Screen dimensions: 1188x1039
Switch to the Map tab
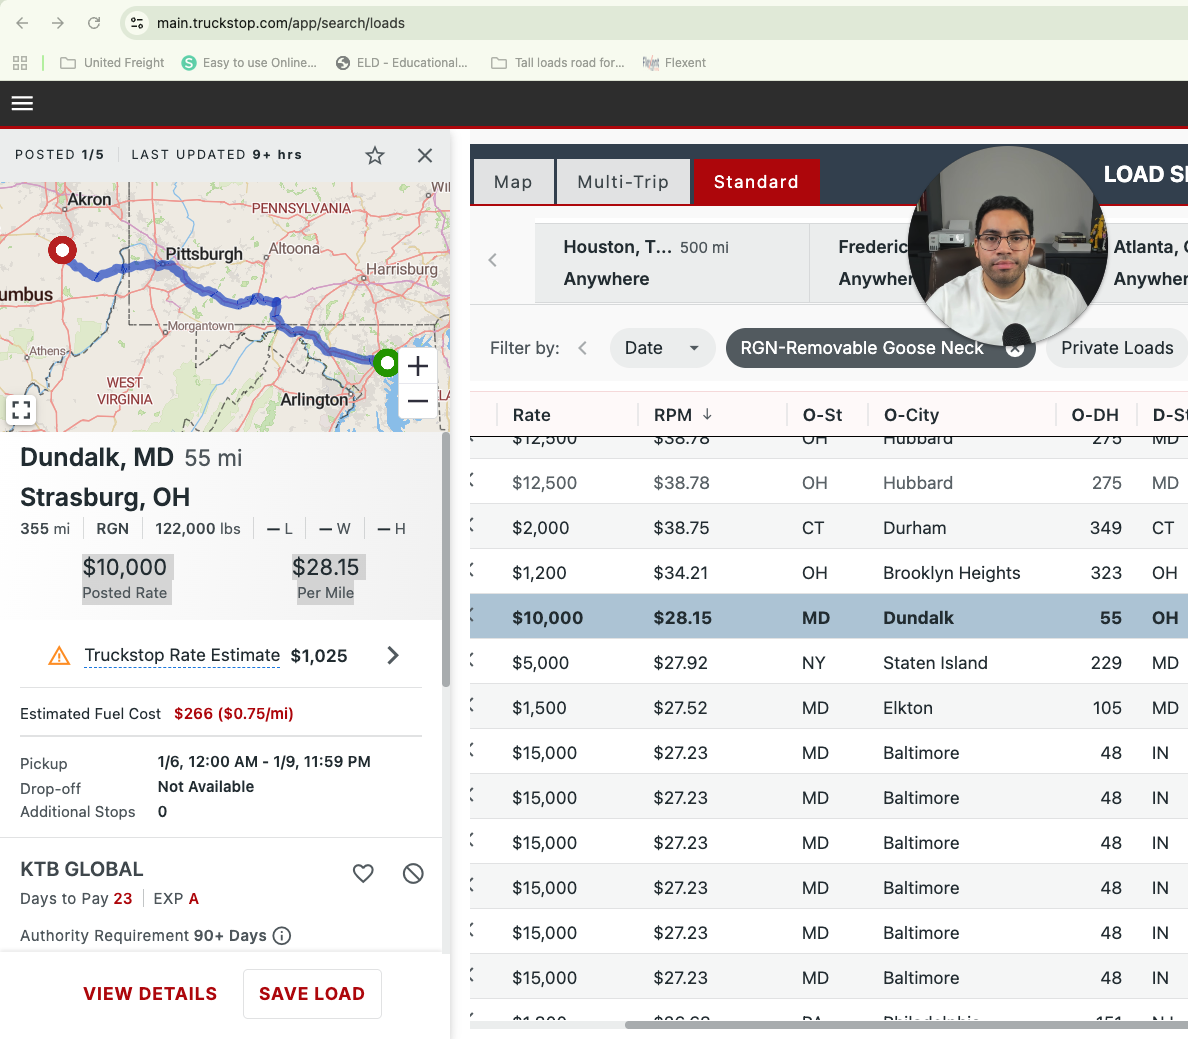[x=513, y=182]
